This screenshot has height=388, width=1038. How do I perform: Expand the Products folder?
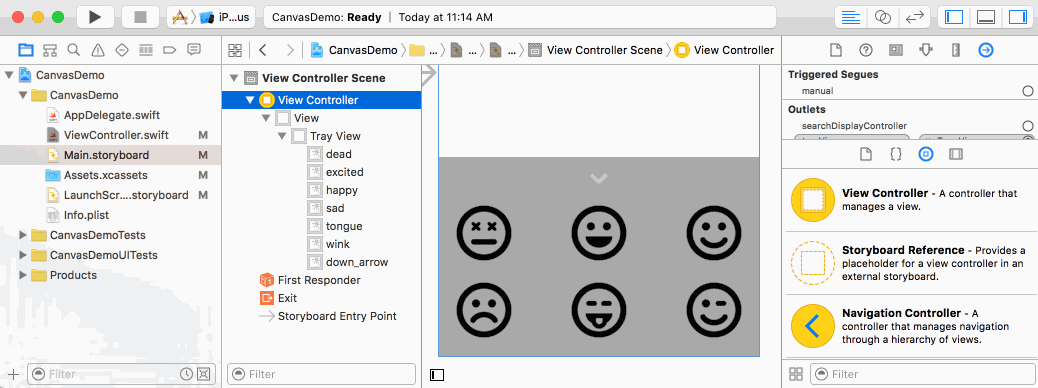tap(24, 275)
